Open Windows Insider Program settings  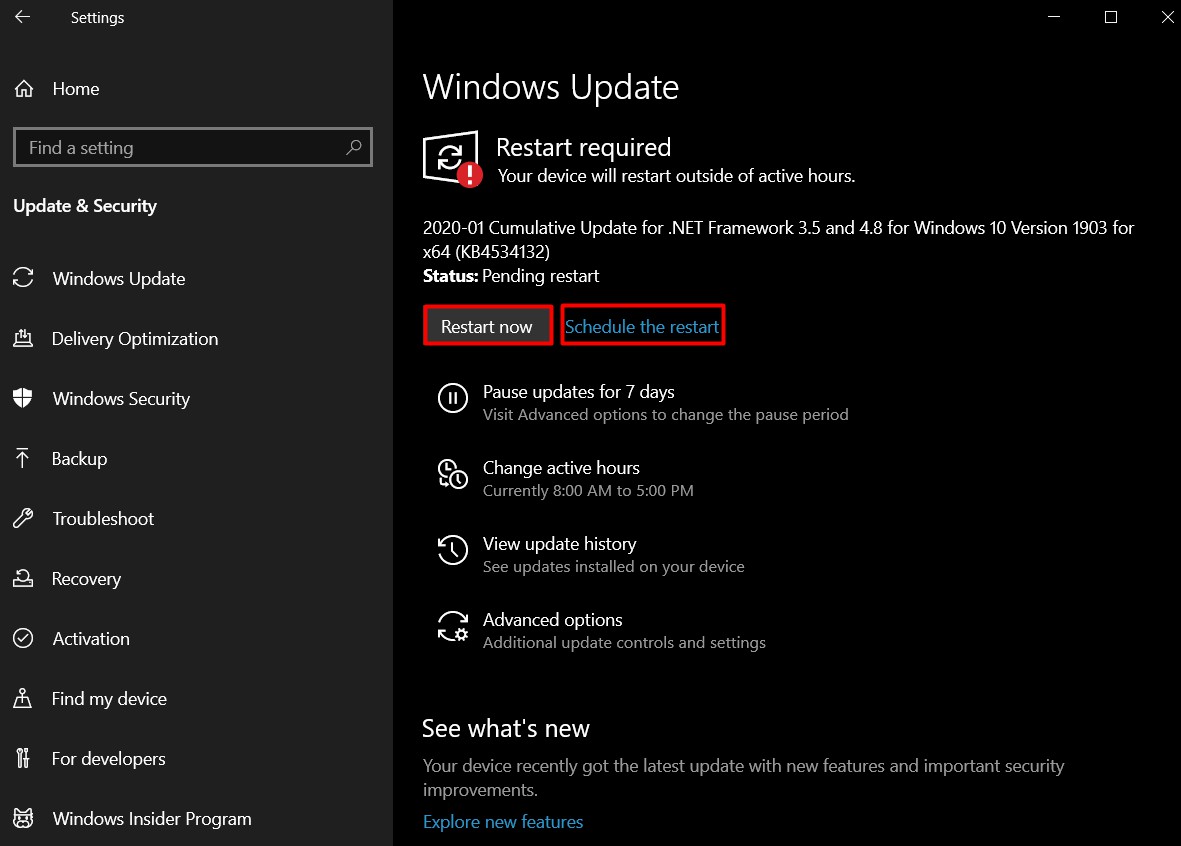pyautogui.click(x=152, y=819)
